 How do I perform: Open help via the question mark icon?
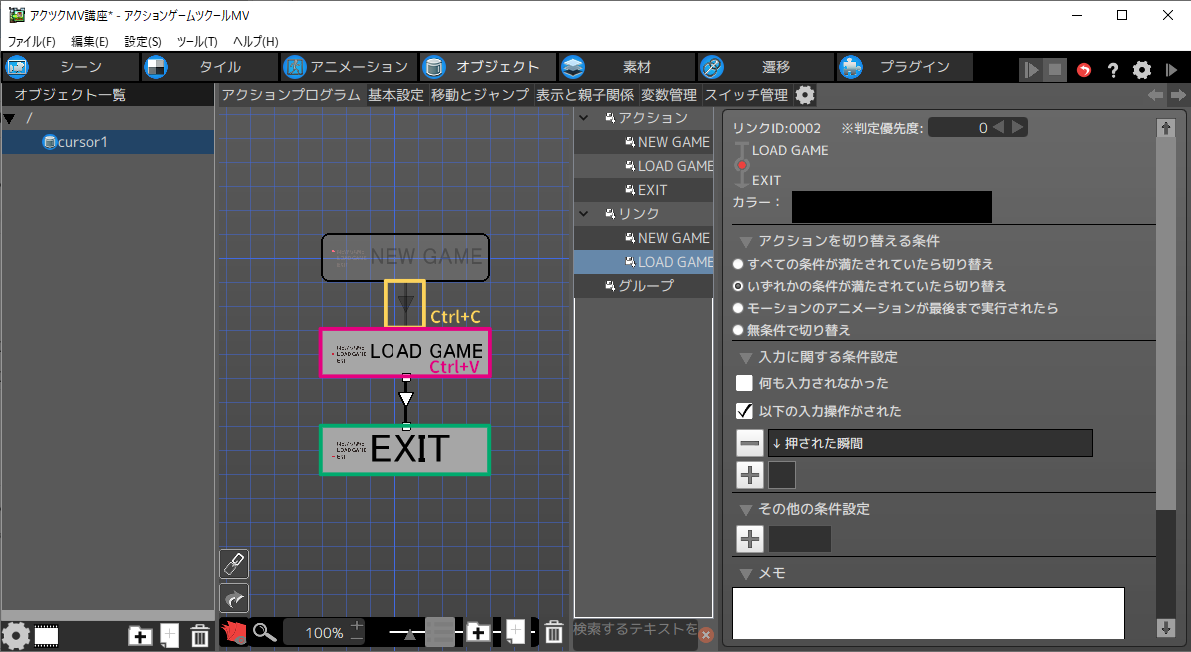click(x=1112, y=70)
